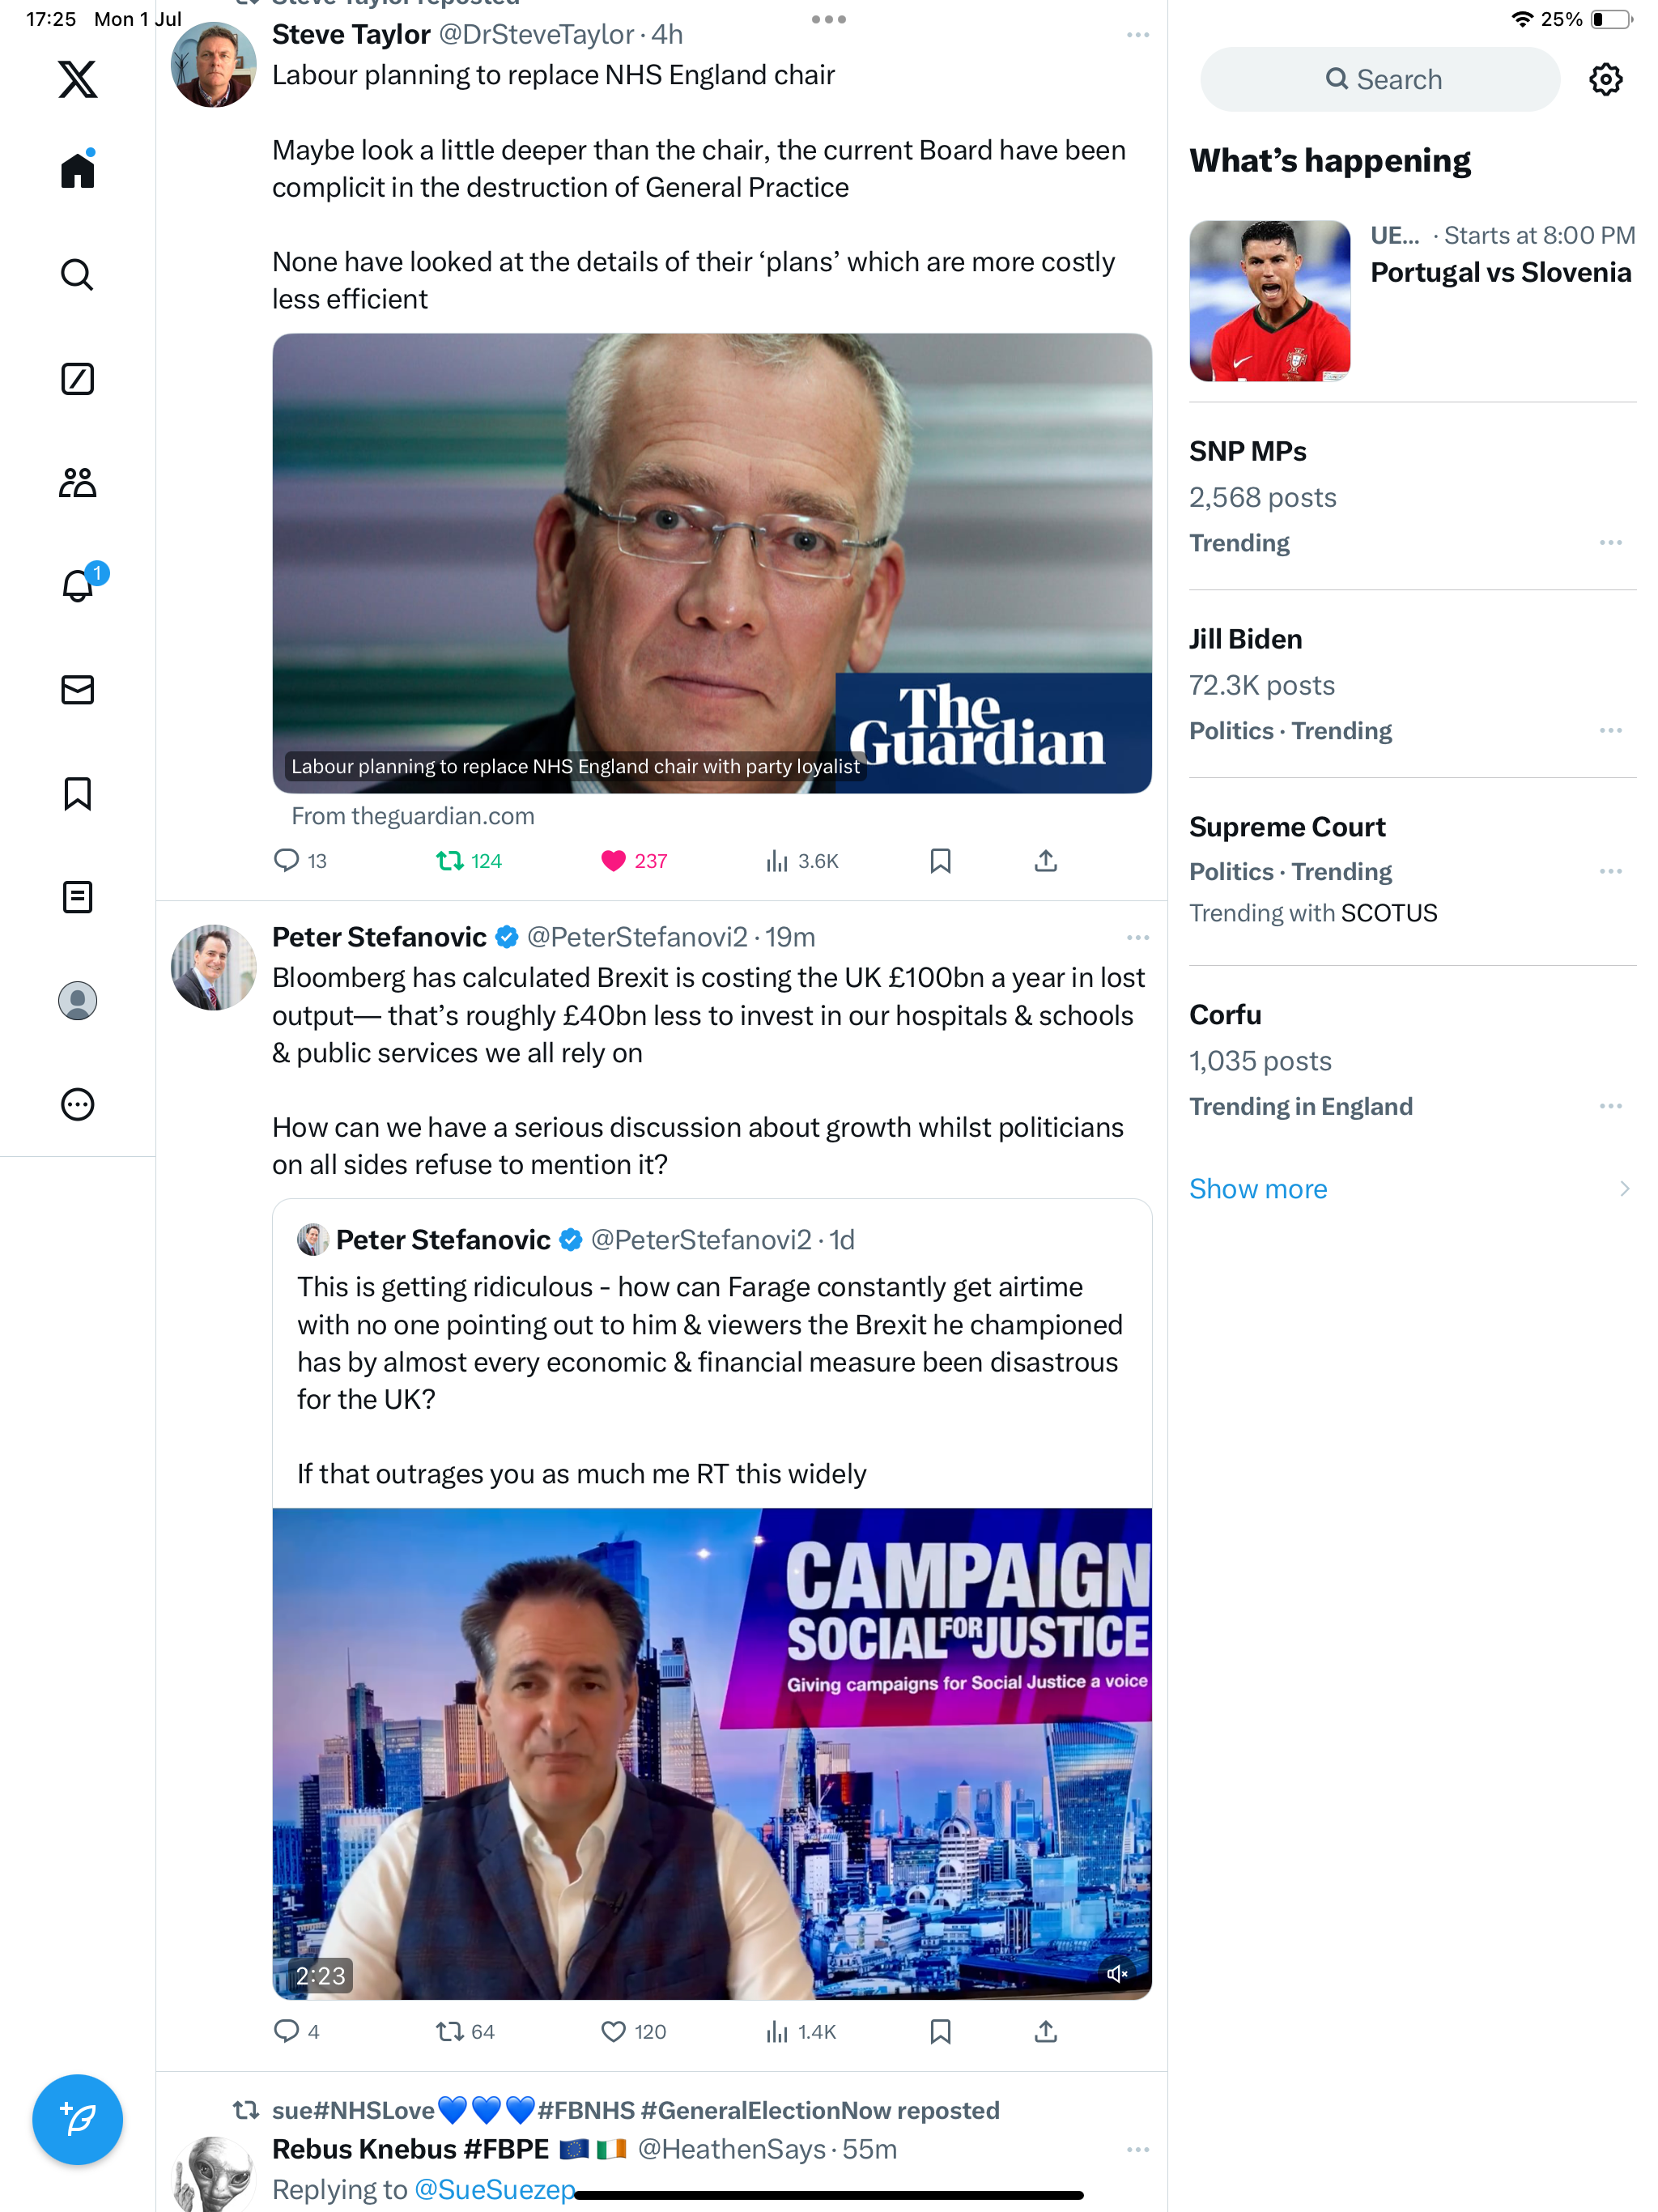Unmute the Campaign for Social Justice video
This screenshot has height=2212, width=1658.
point(1117,1973)
